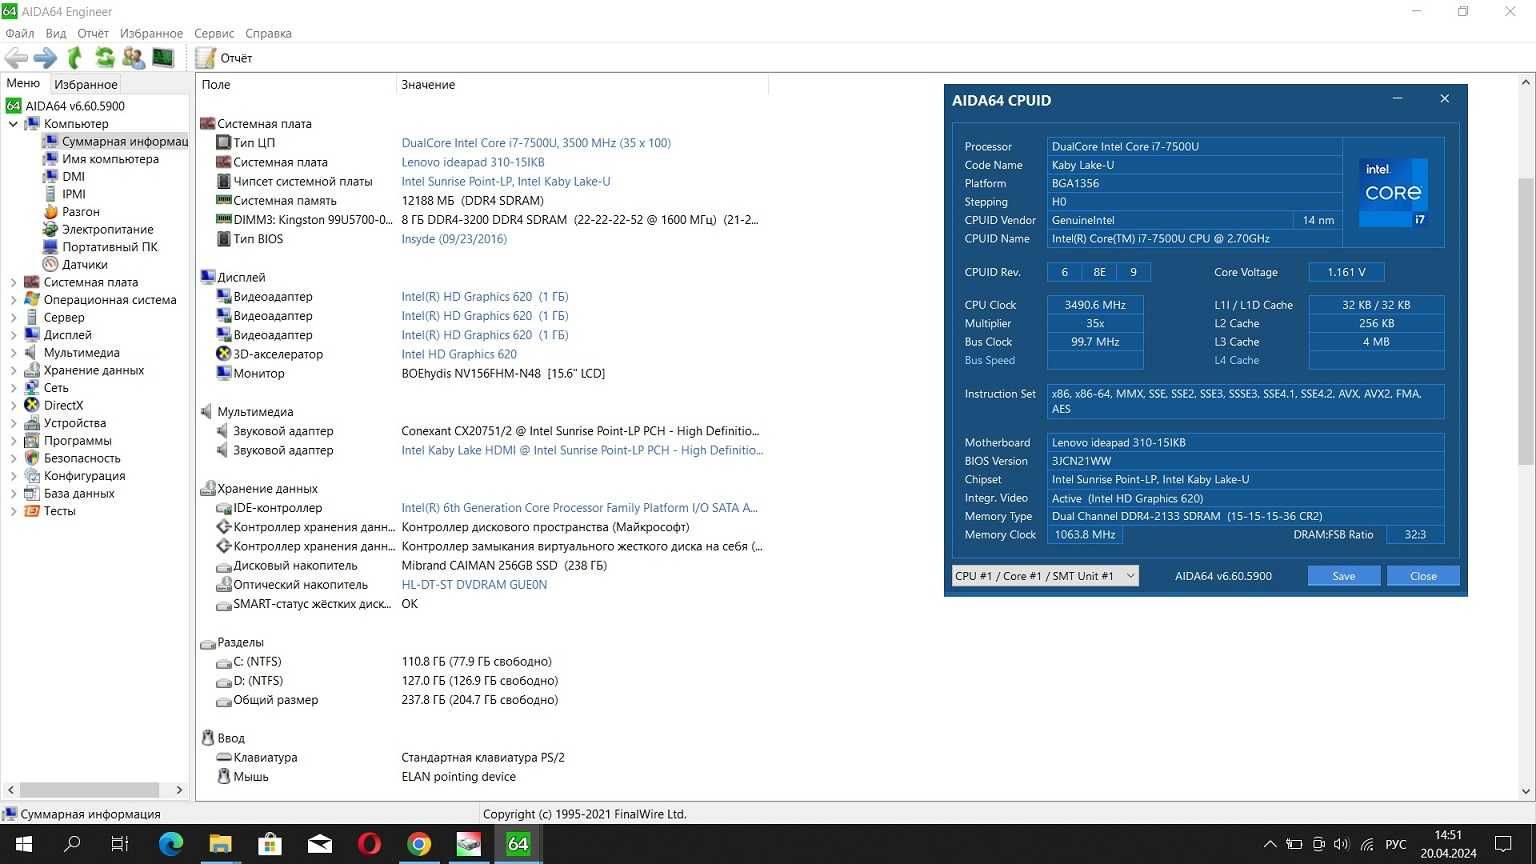
Task: Open CPU #1 / Core #1 dropdown
Action: coord(1045,576)
